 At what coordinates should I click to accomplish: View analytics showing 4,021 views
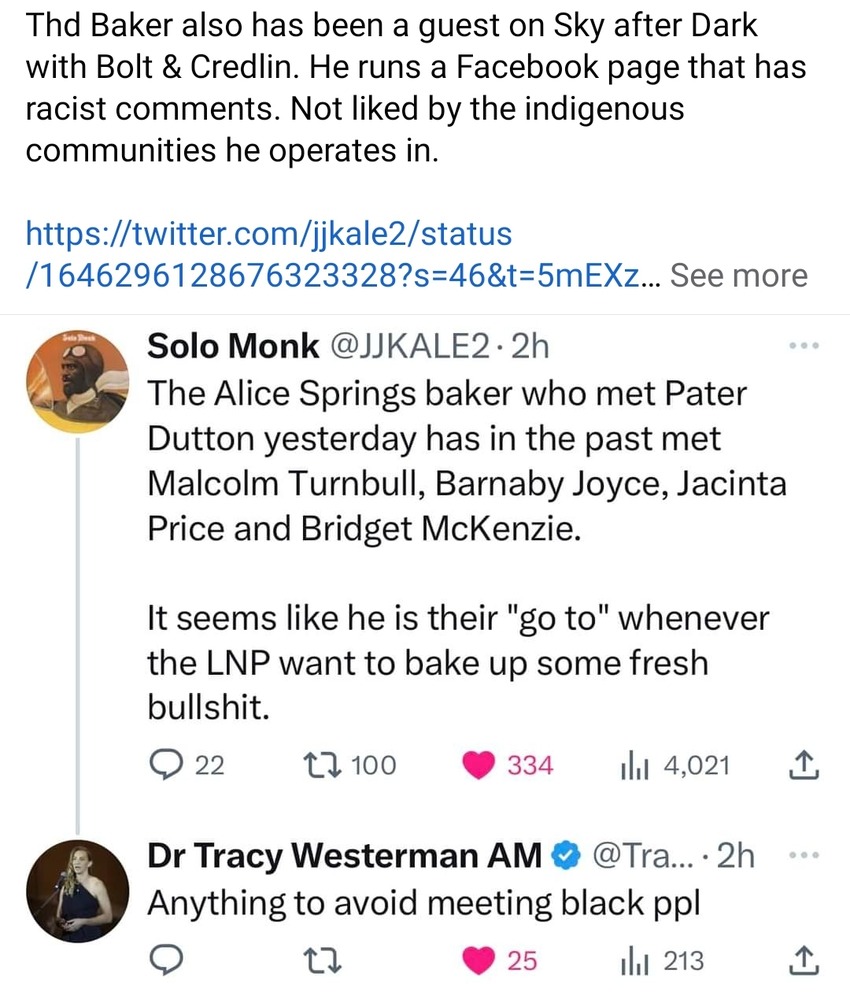pos(631,766)
